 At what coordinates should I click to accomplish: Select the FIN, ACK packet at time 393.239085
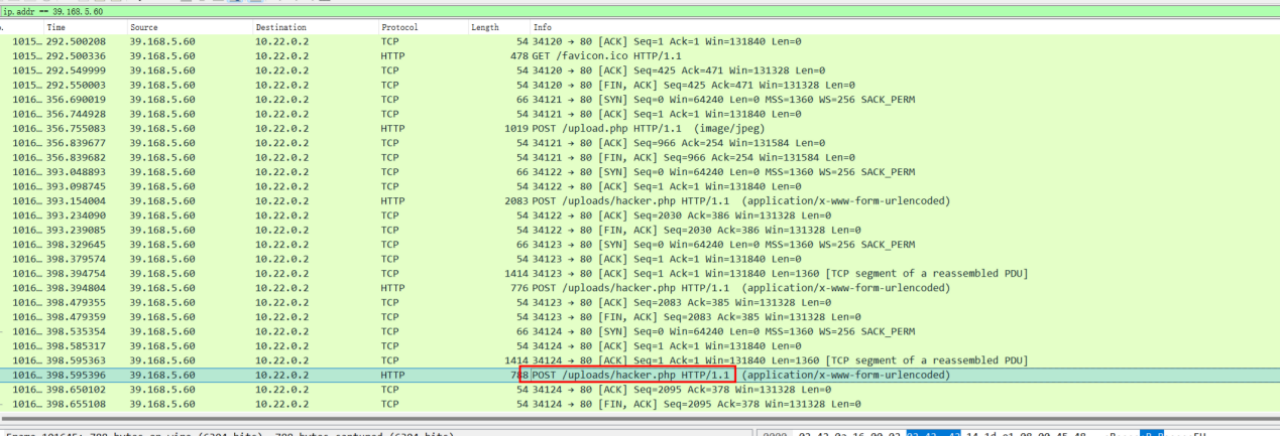[x=640, y=230]
